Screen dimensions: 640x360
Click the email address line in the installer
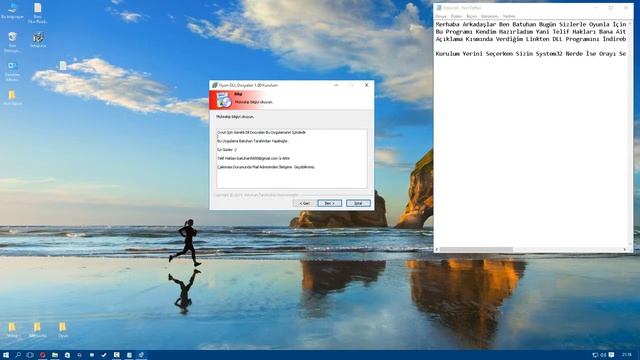253,158
